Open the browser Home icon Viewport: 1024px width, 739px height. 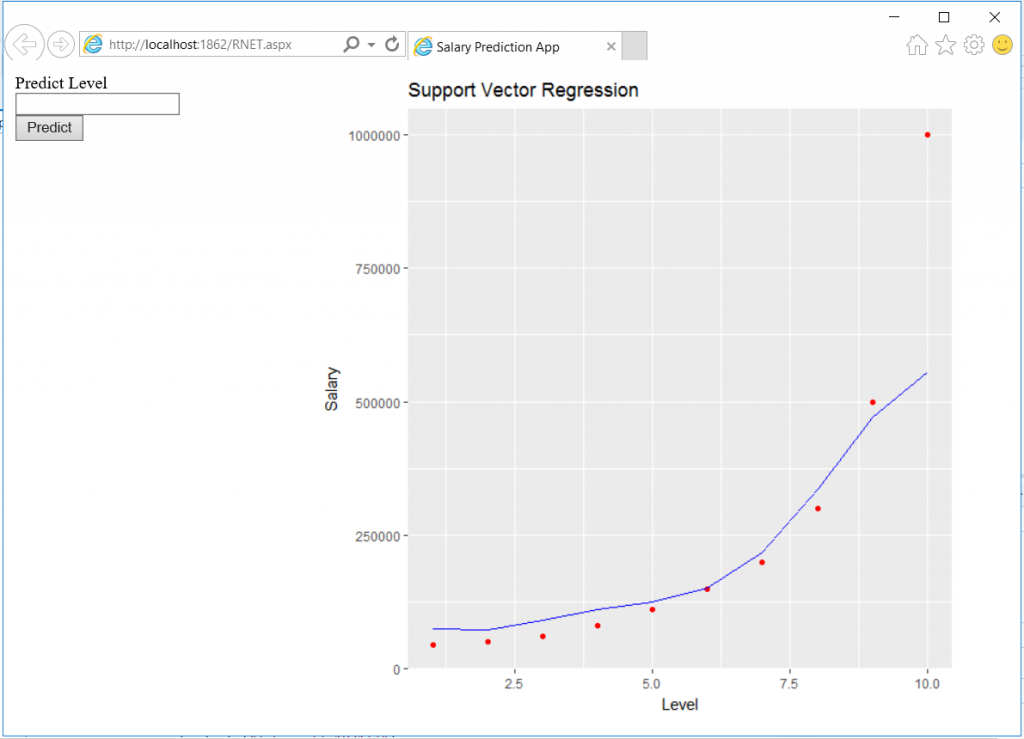tap(917, 44)
